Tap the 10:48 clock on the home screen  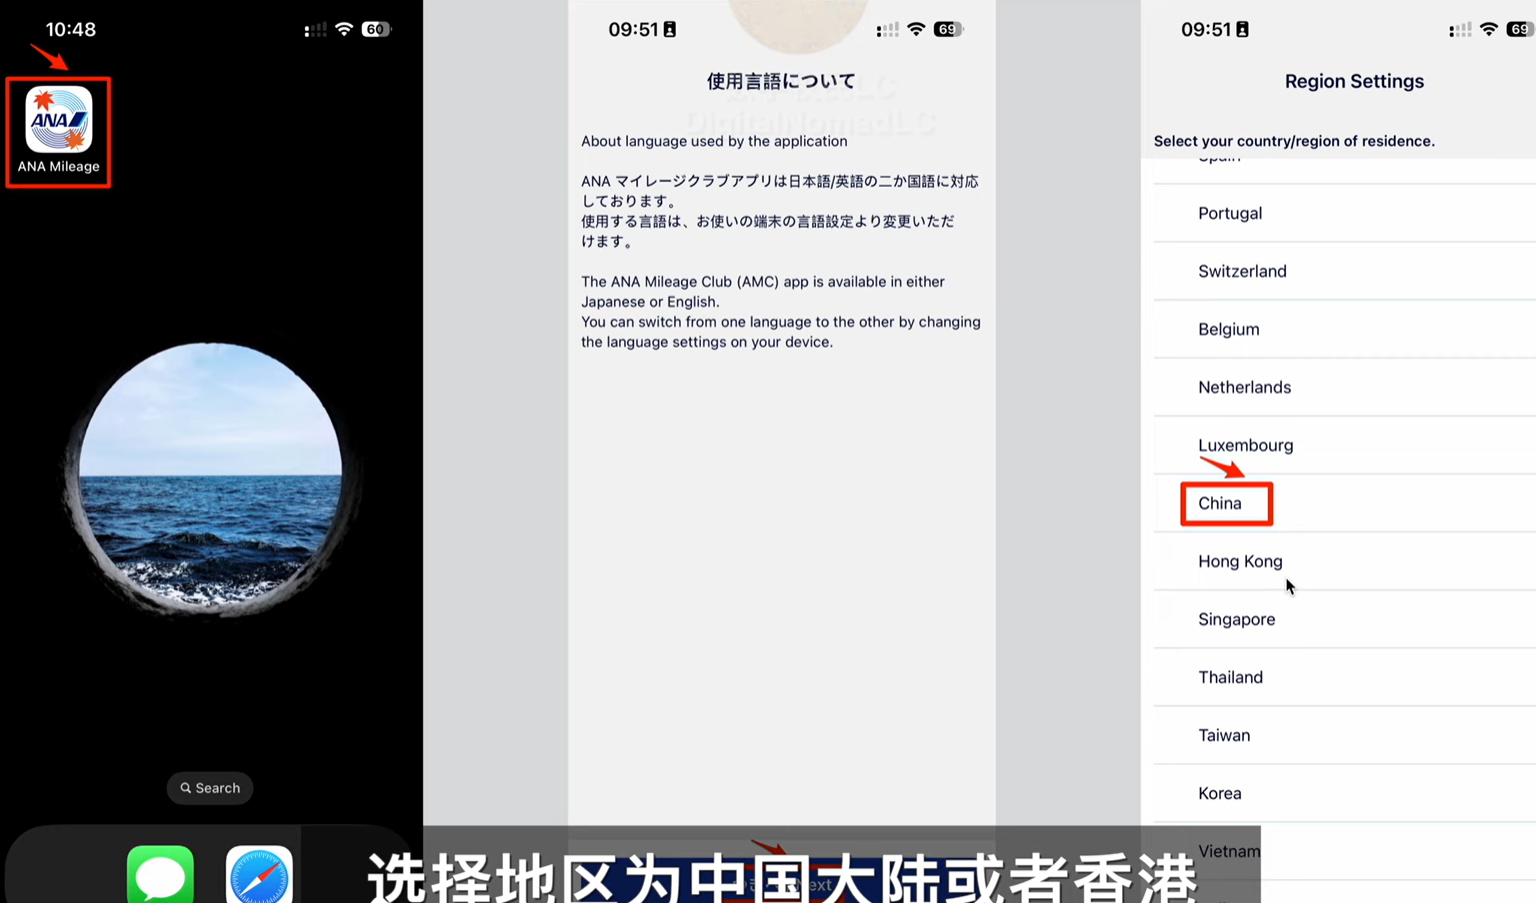coord(71,29)
